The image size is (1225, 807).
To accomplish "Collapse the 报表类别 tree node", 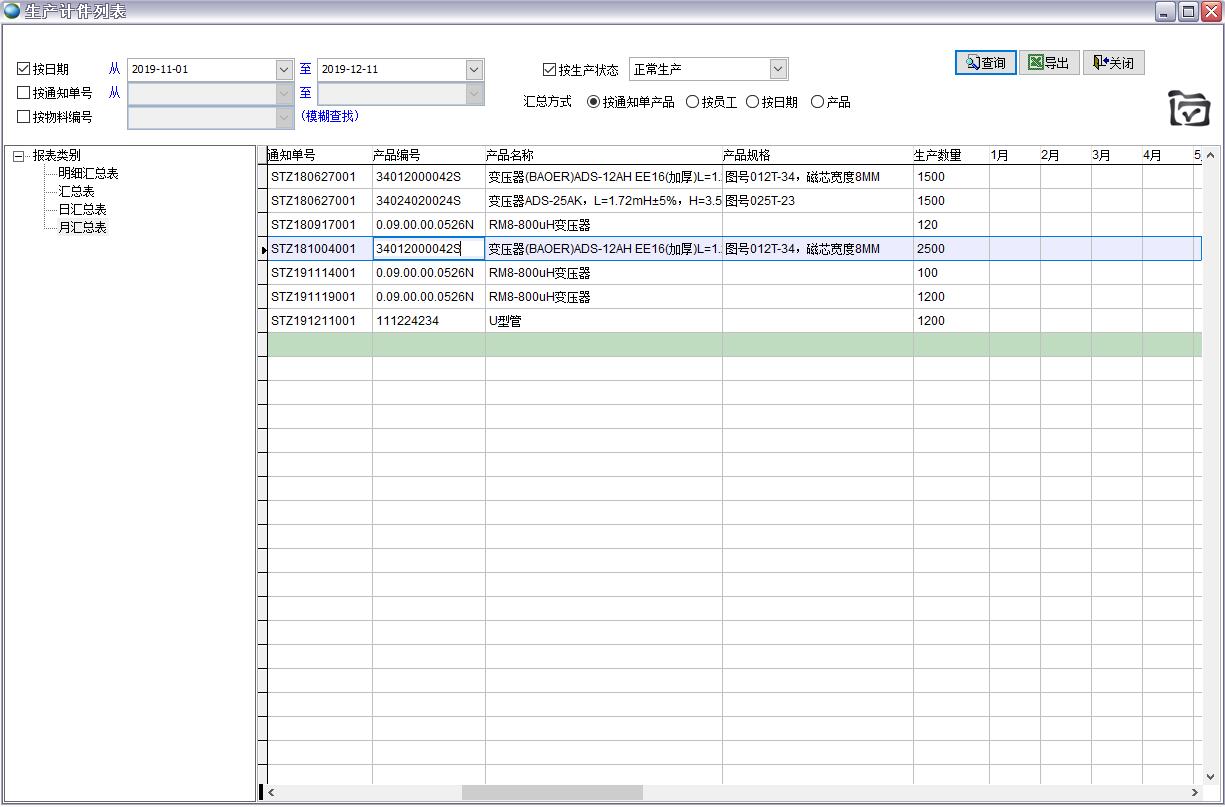I will pyautogui.click(x=18, y=156).
